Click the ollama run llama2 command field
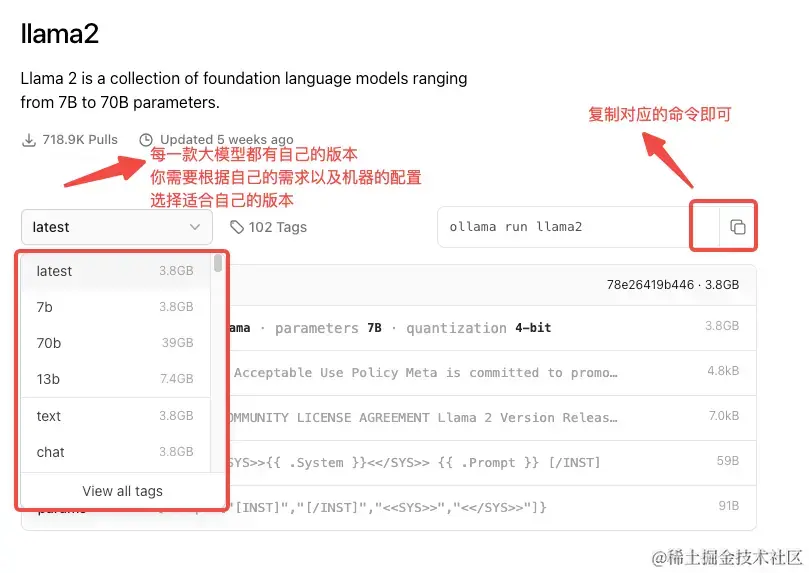 578,227
